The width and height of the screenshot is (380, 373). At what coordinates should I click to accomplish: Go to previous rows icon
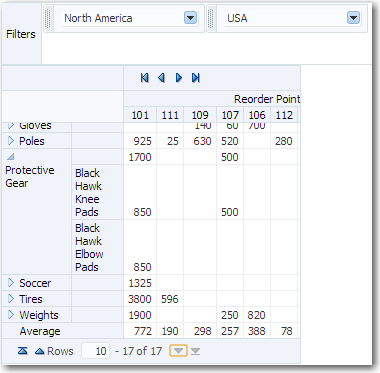pyautogui.click(x=40, y=351)
